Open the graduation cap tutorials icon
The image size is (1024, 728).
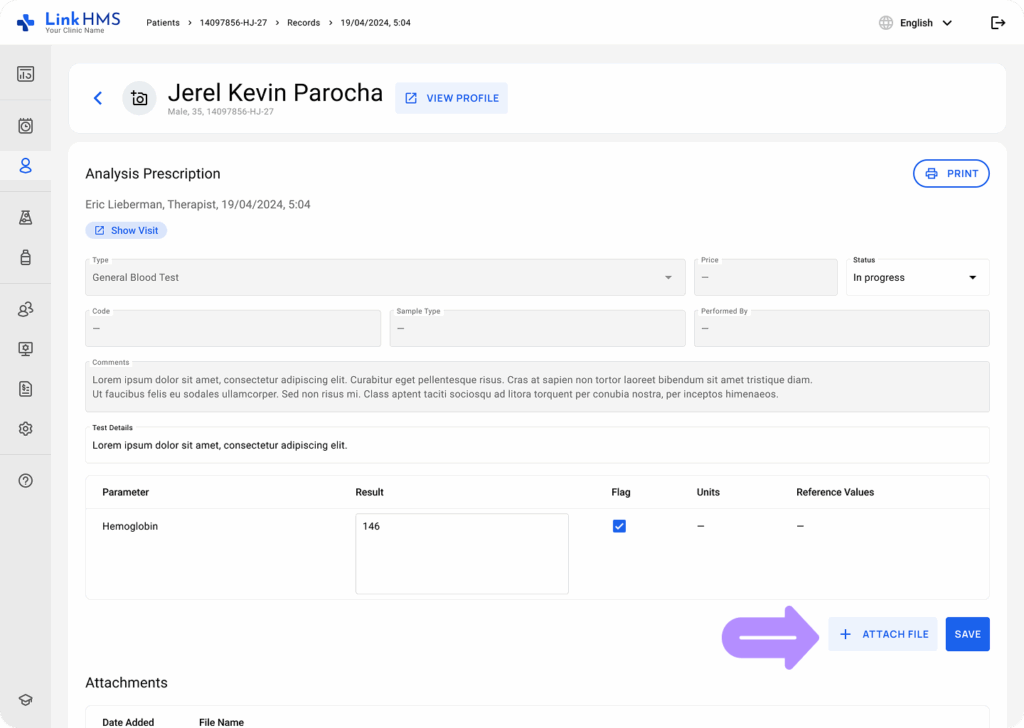click(x=25, y=700)
